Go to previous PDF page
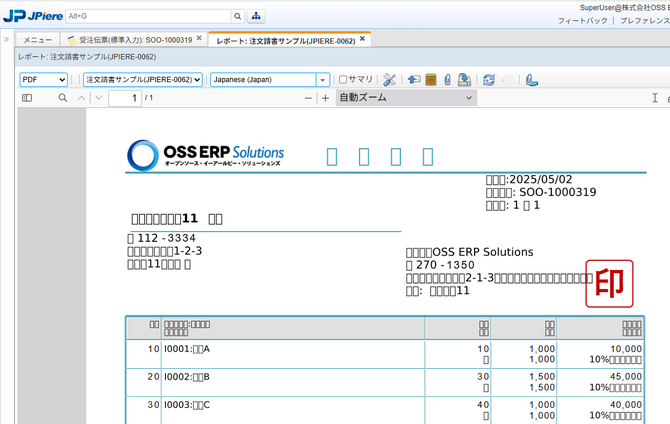The image size is (670, 424). 81,98
